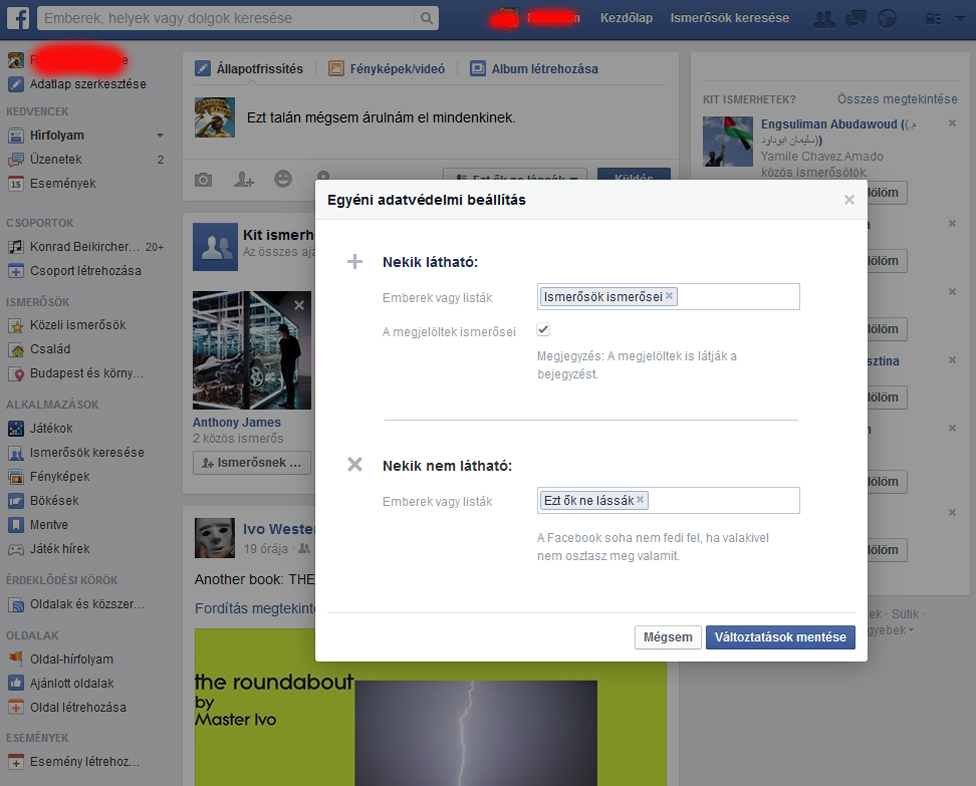Click the Facebook logo icon
The width and height of the screenshot is (976, 786).
19,17
